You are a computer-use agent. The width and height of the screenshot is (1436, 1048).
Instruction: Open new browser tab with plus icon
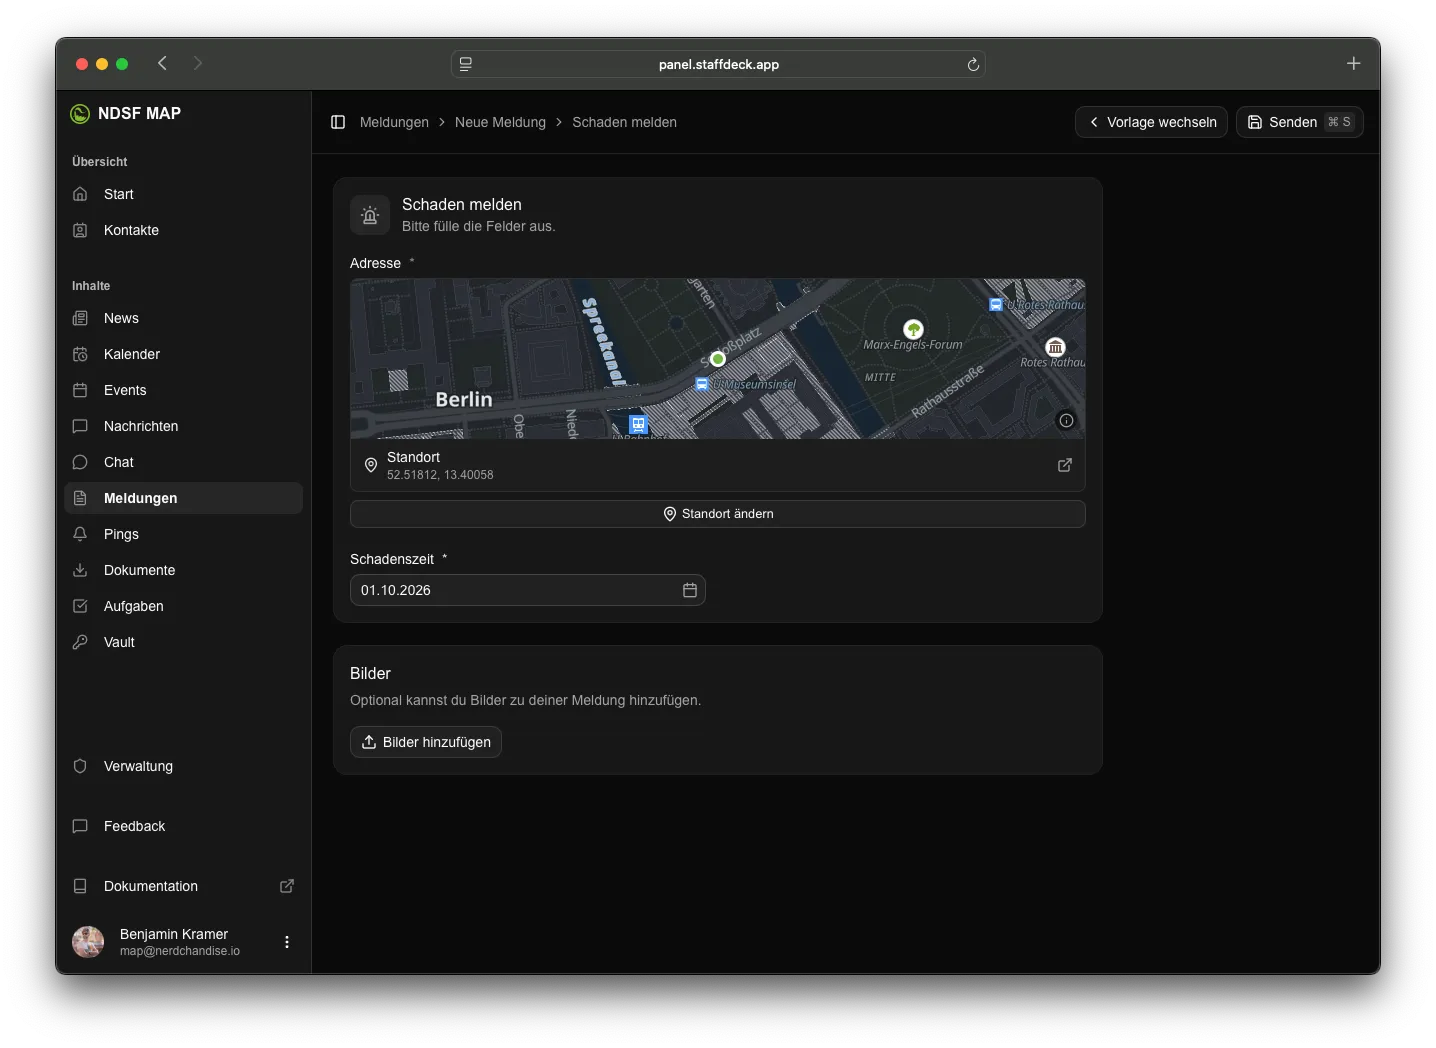click(x=1353, y=63)
